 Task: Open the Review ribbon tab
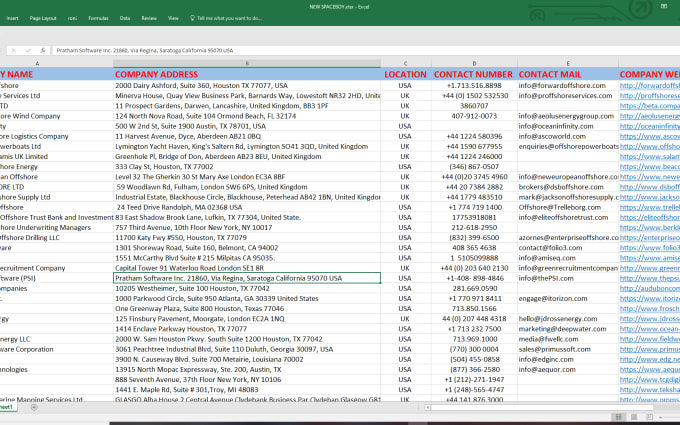tap(149, 18)
